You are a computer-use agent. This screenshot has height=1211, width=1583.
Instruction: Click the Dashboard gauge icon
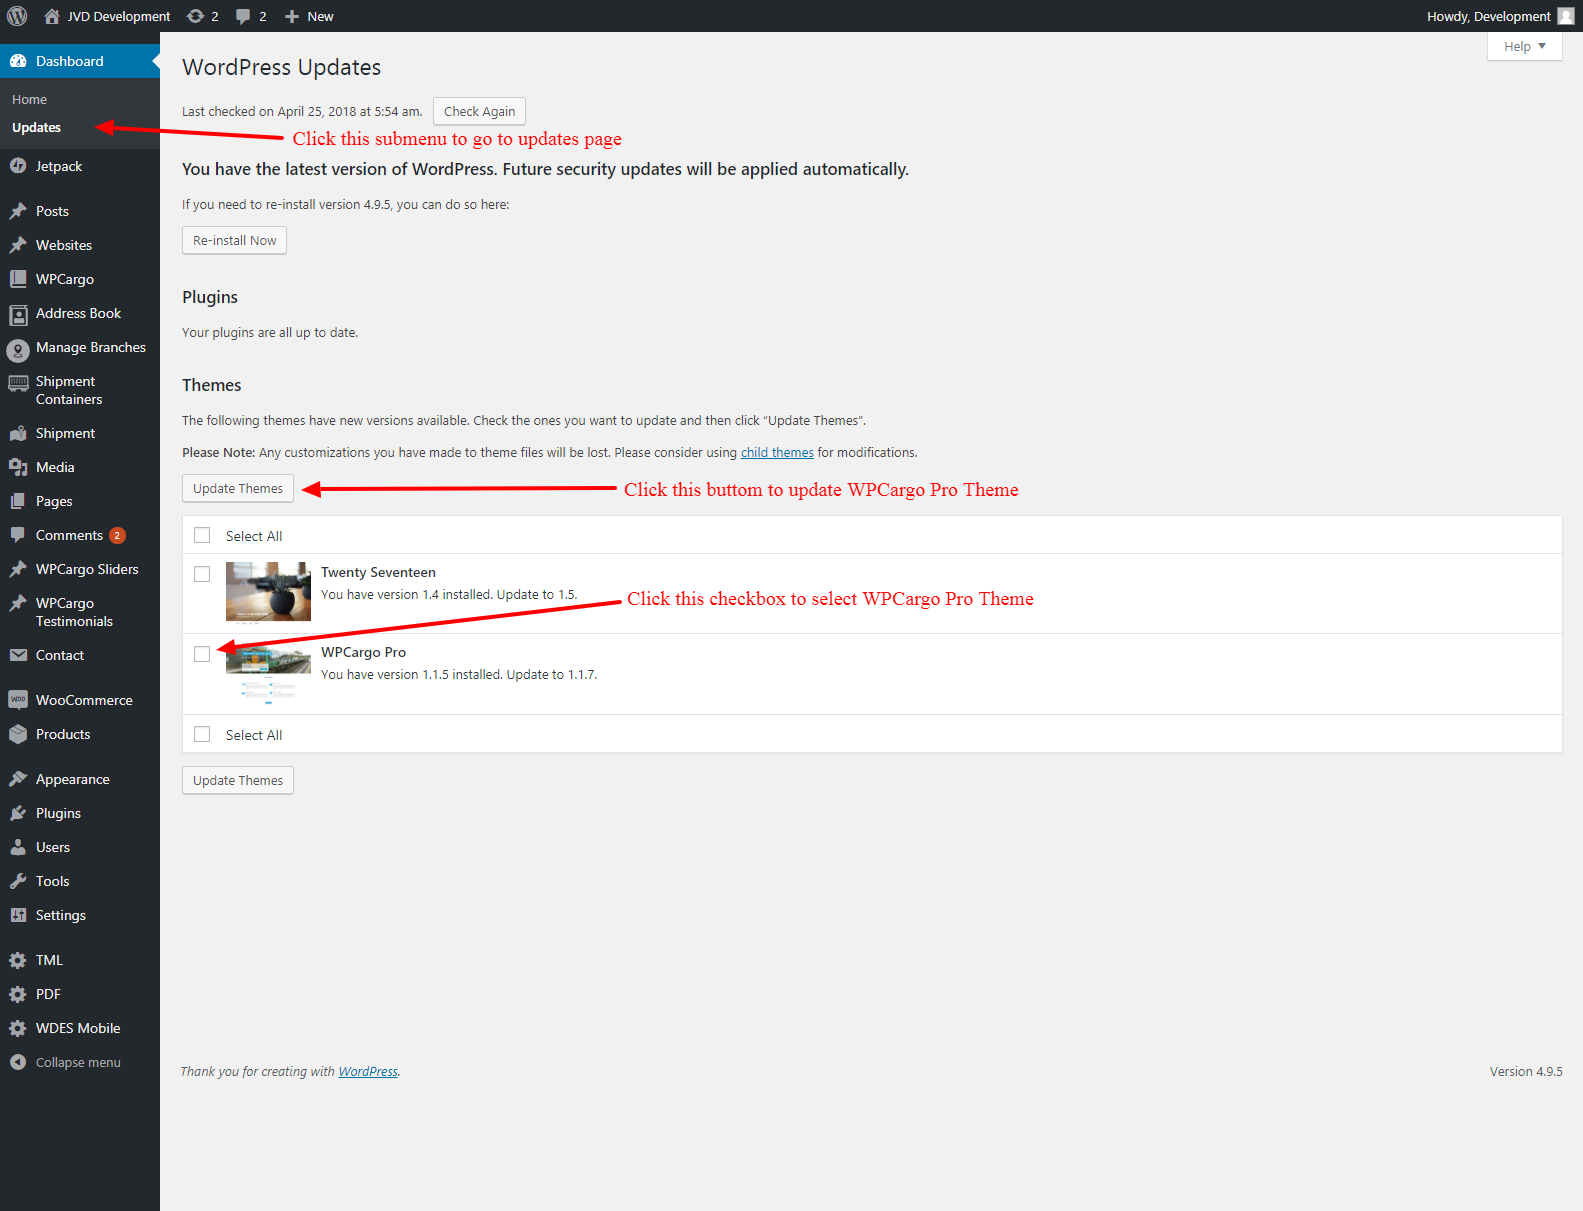pos(18,61)
